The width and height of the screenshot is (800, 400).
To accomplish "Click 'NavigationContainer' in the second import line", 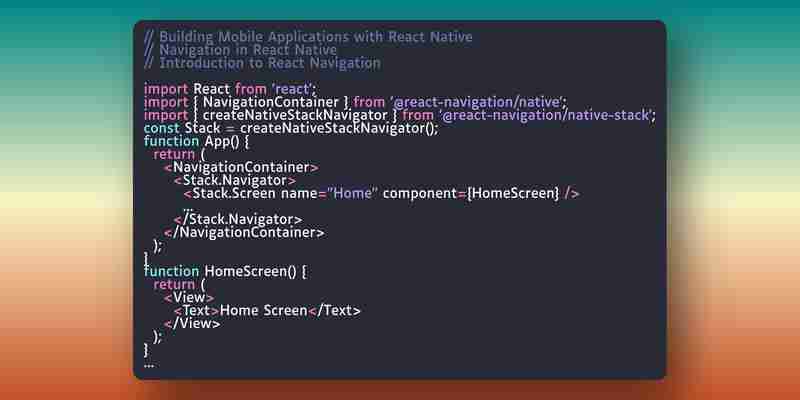I will [x=270, y=103].
